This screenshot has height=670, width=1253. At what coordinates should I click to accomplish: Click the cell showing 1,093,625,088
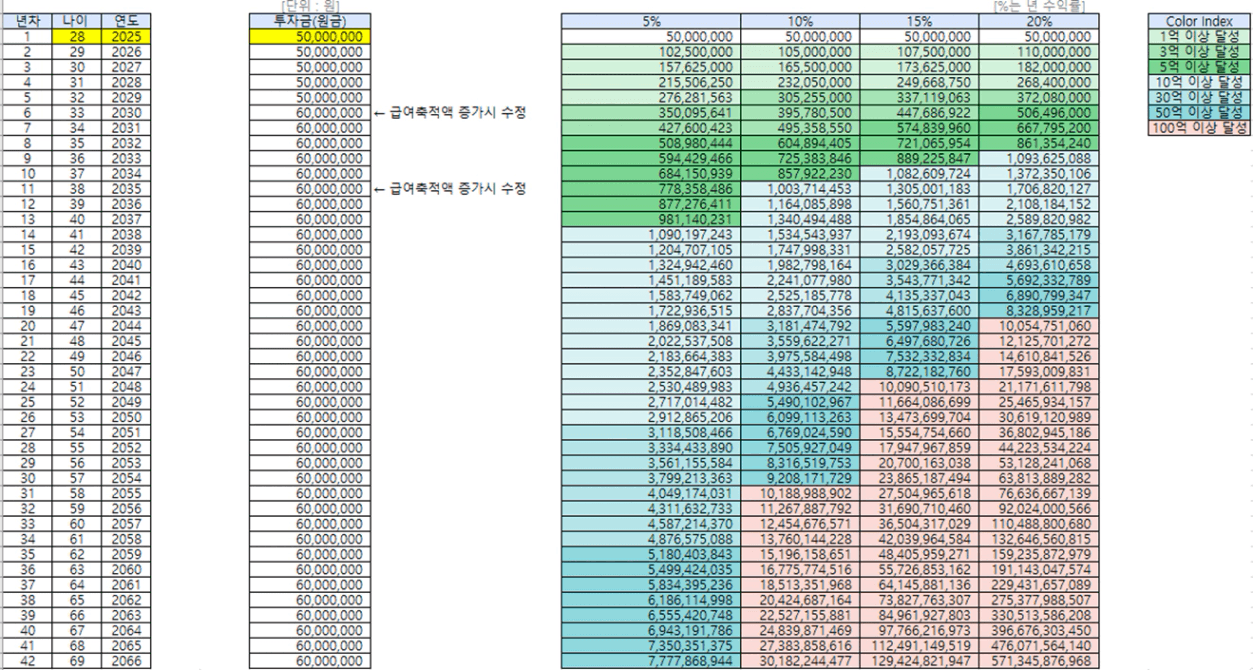pyautogui.click(x=1038, y=157)
